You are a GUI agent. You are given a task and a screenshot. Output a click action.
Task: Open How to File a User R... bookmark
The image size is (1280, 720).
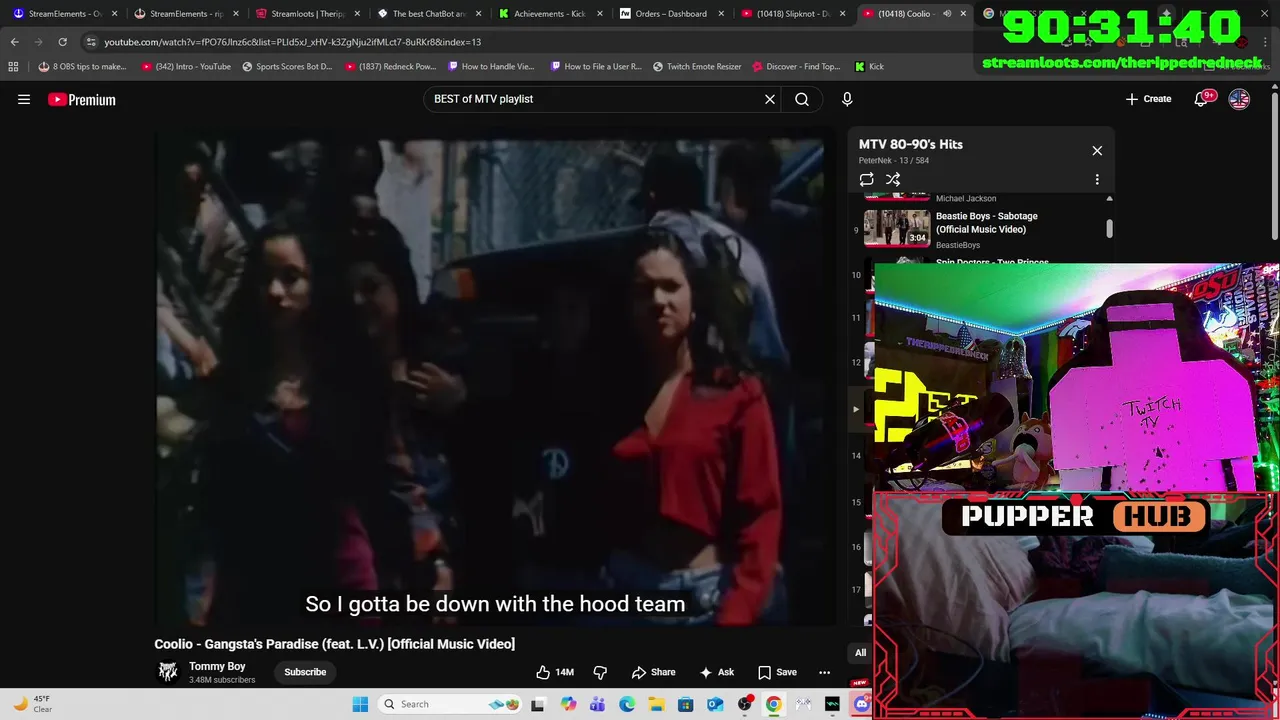pos(596,67)
